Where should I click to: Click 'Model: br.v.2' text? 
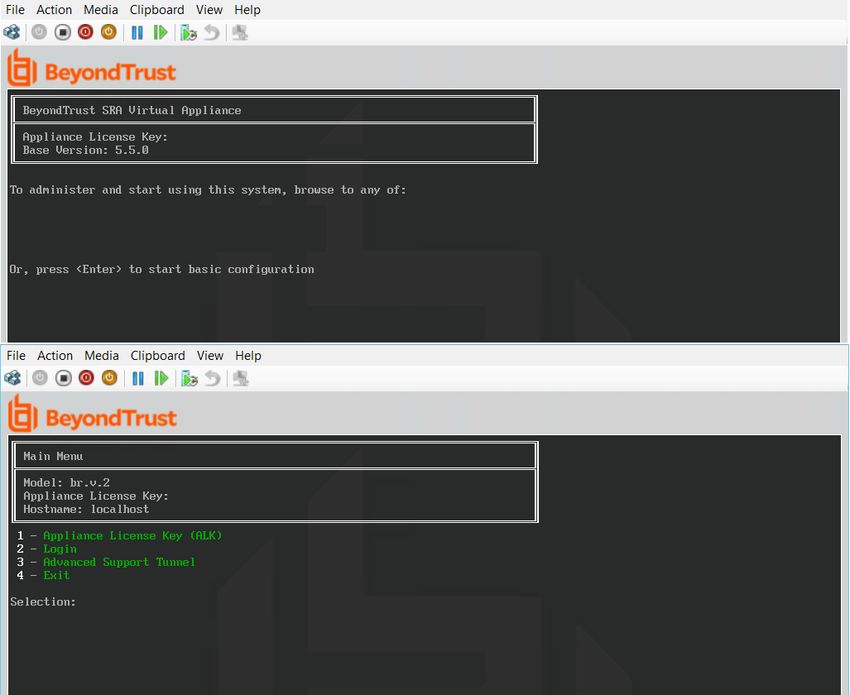[x=66, y=482]
